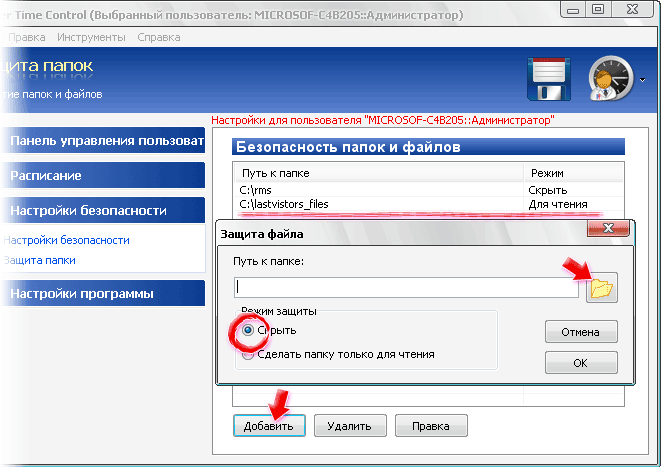
Task: Expand the dropdown arrow beside user icon
Action: 642,80
